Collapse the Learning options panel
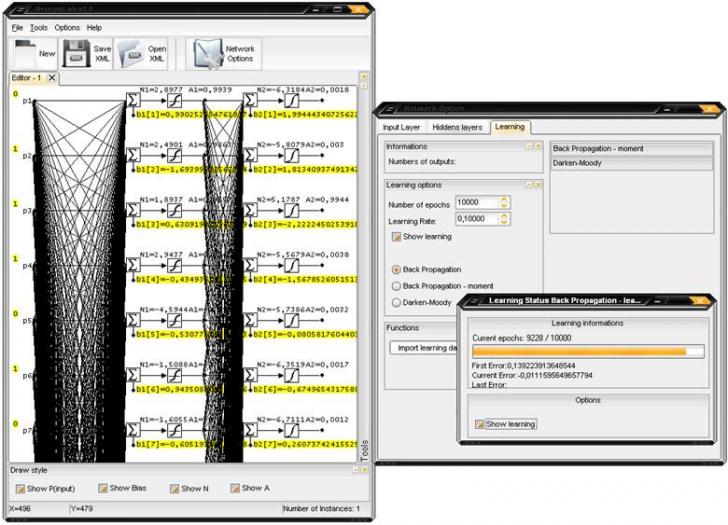Viewport: 728px width, 525px height. (527, 185)
